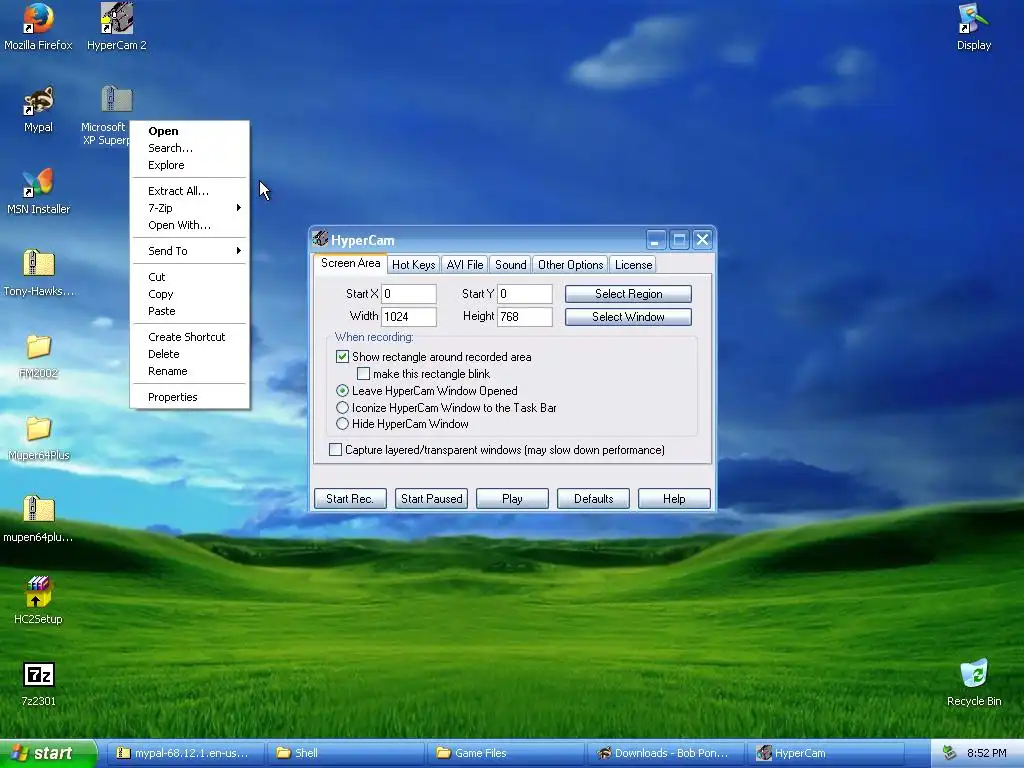Image resolution: width=1024 pixels, height=768 pixels.
Task: Click the Start Rec. button
Action: point(350,499)
